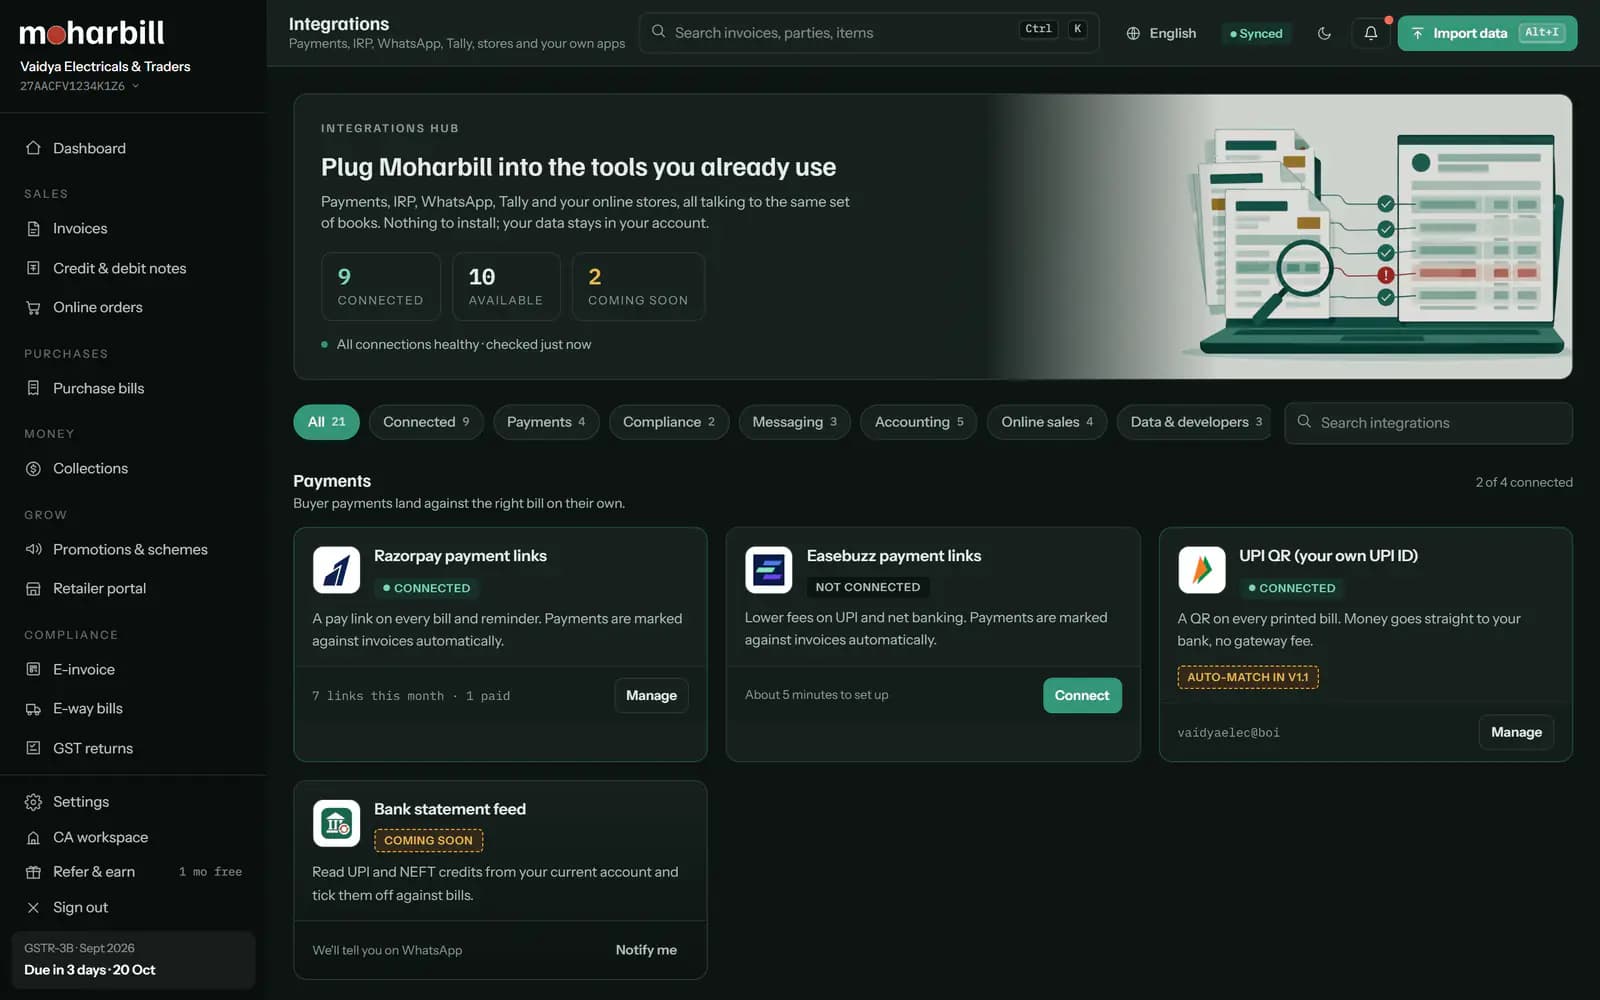Click the Bank statement feed icon
1600x1000 pixels.
point(336,823)
